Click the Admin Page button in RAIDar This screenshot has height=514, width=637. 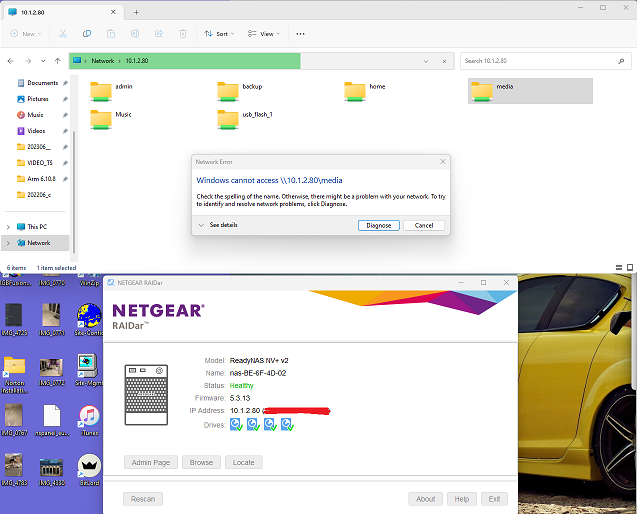point(153,462)
